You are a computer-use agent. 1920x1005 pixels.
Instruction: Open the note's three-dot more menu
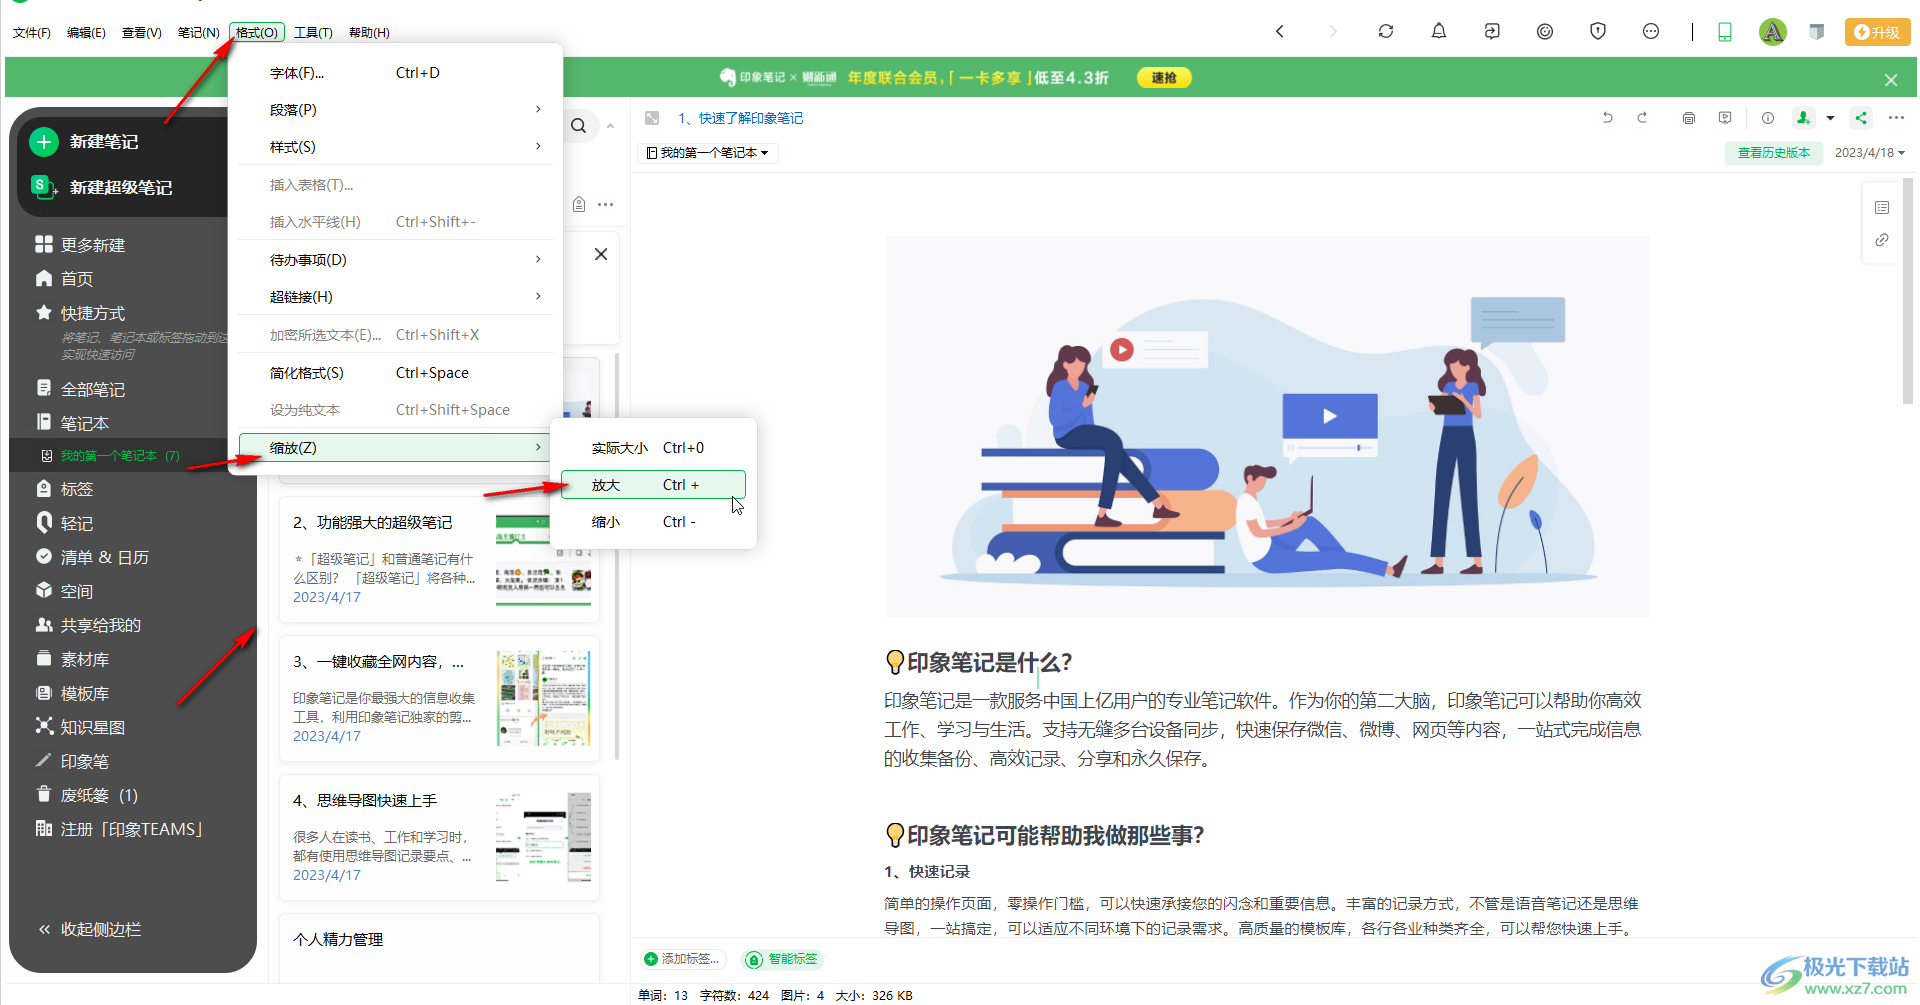point(1896,118)
